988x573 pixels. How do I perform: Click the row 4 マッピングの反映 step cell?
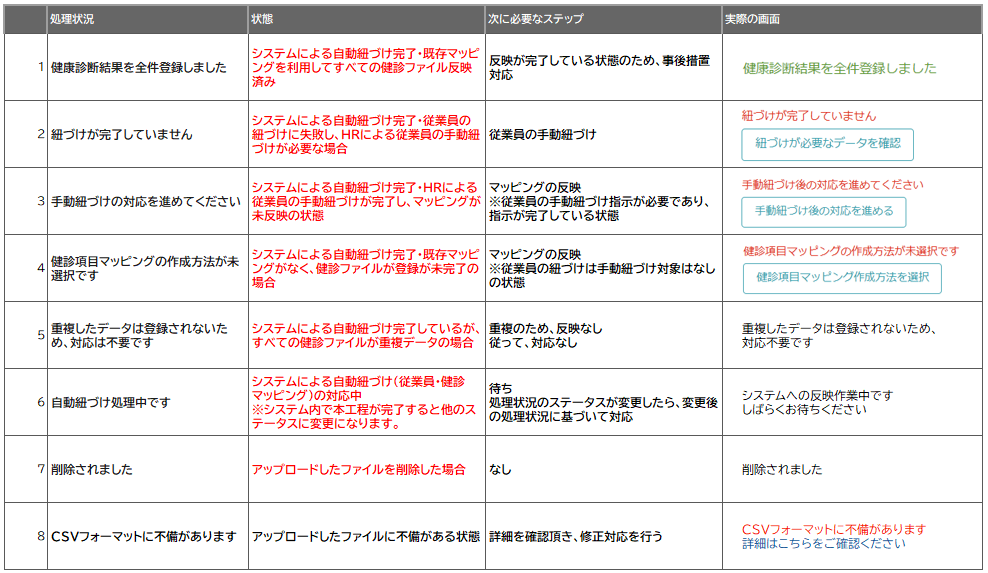pos(603,269)
